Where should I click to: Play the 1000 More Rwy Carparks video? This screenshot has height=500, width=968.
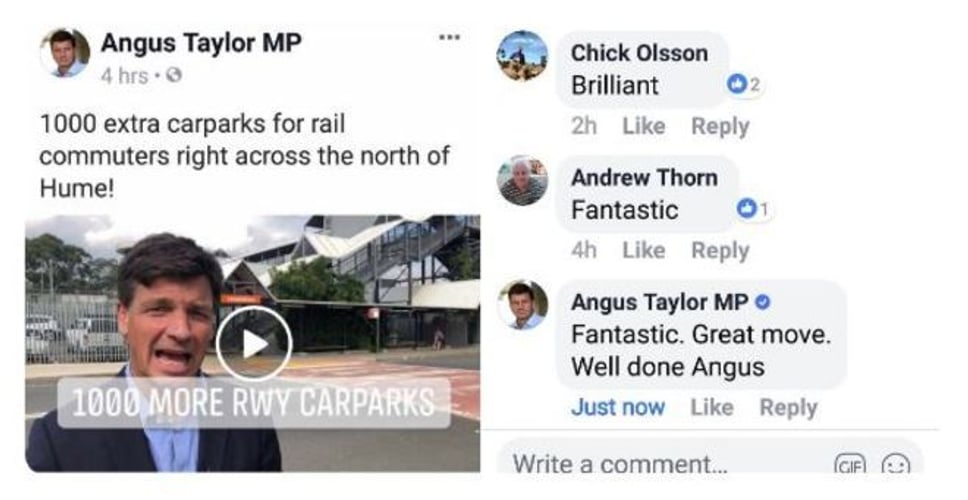(254, 343)
